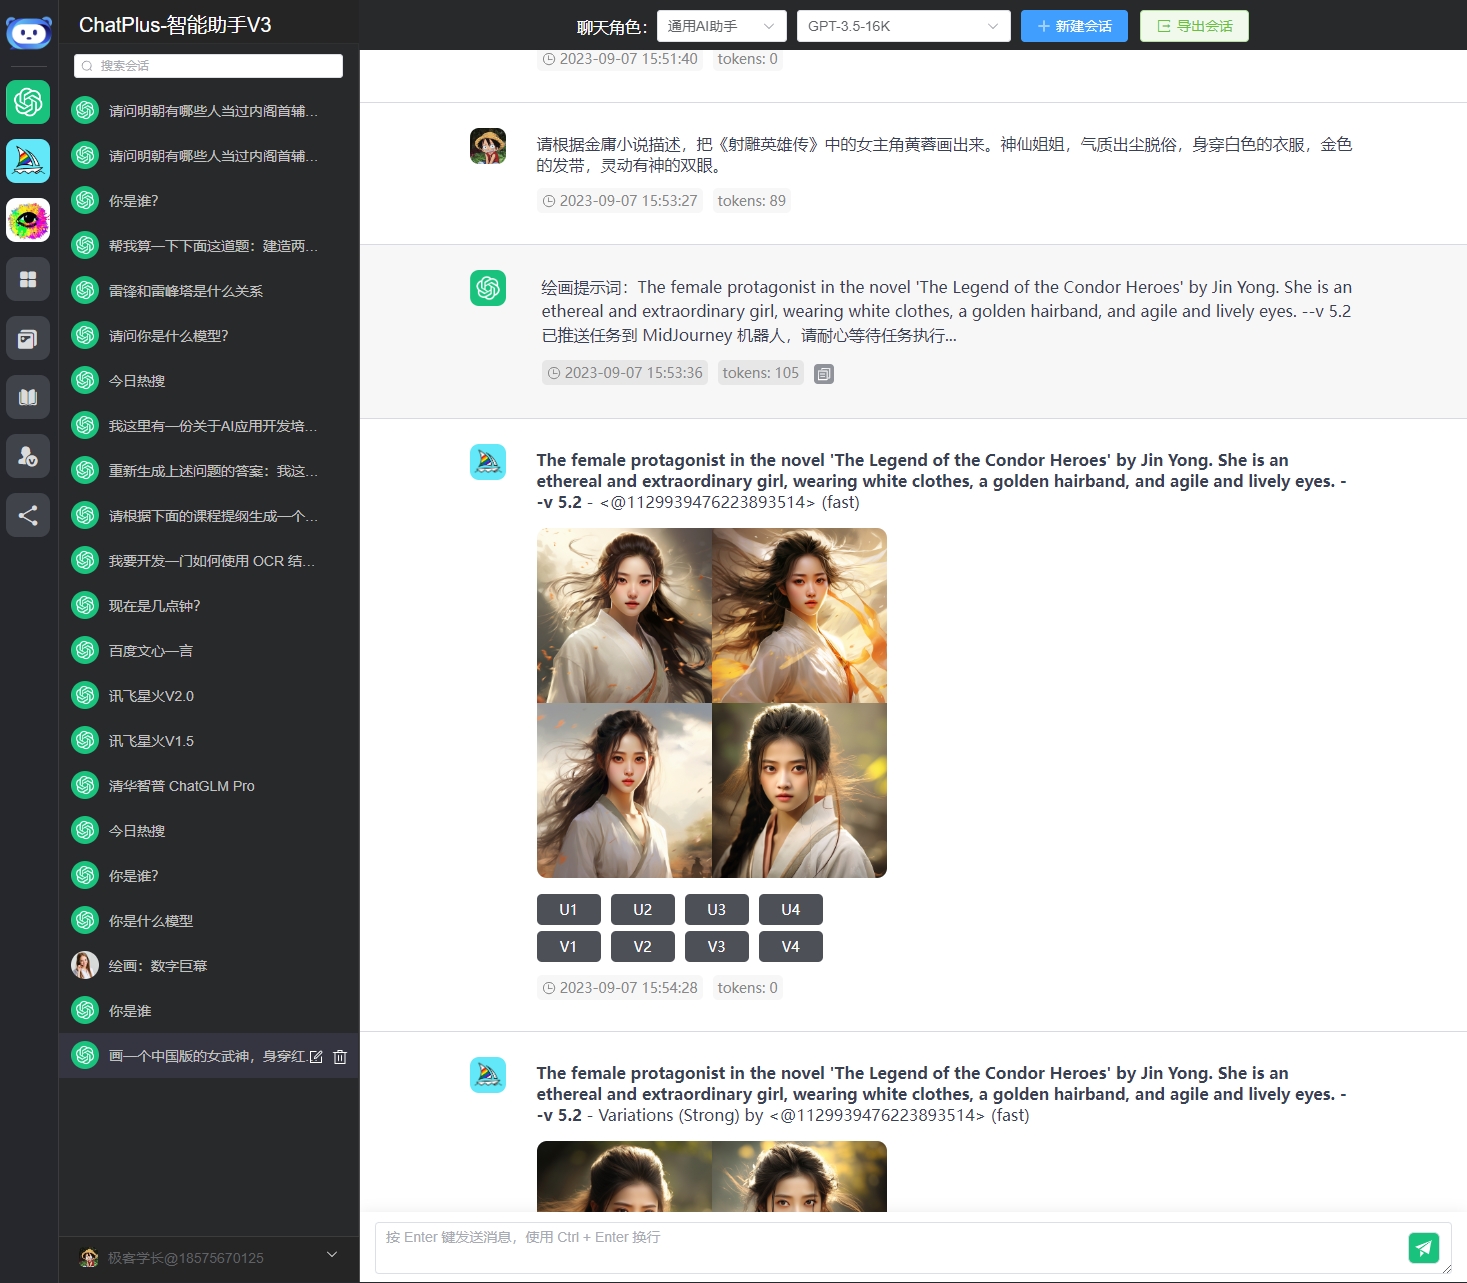Open conversation 你是谁? third in list
The width and height of the screenshot is (1467, 1283).
pos(208,200)
